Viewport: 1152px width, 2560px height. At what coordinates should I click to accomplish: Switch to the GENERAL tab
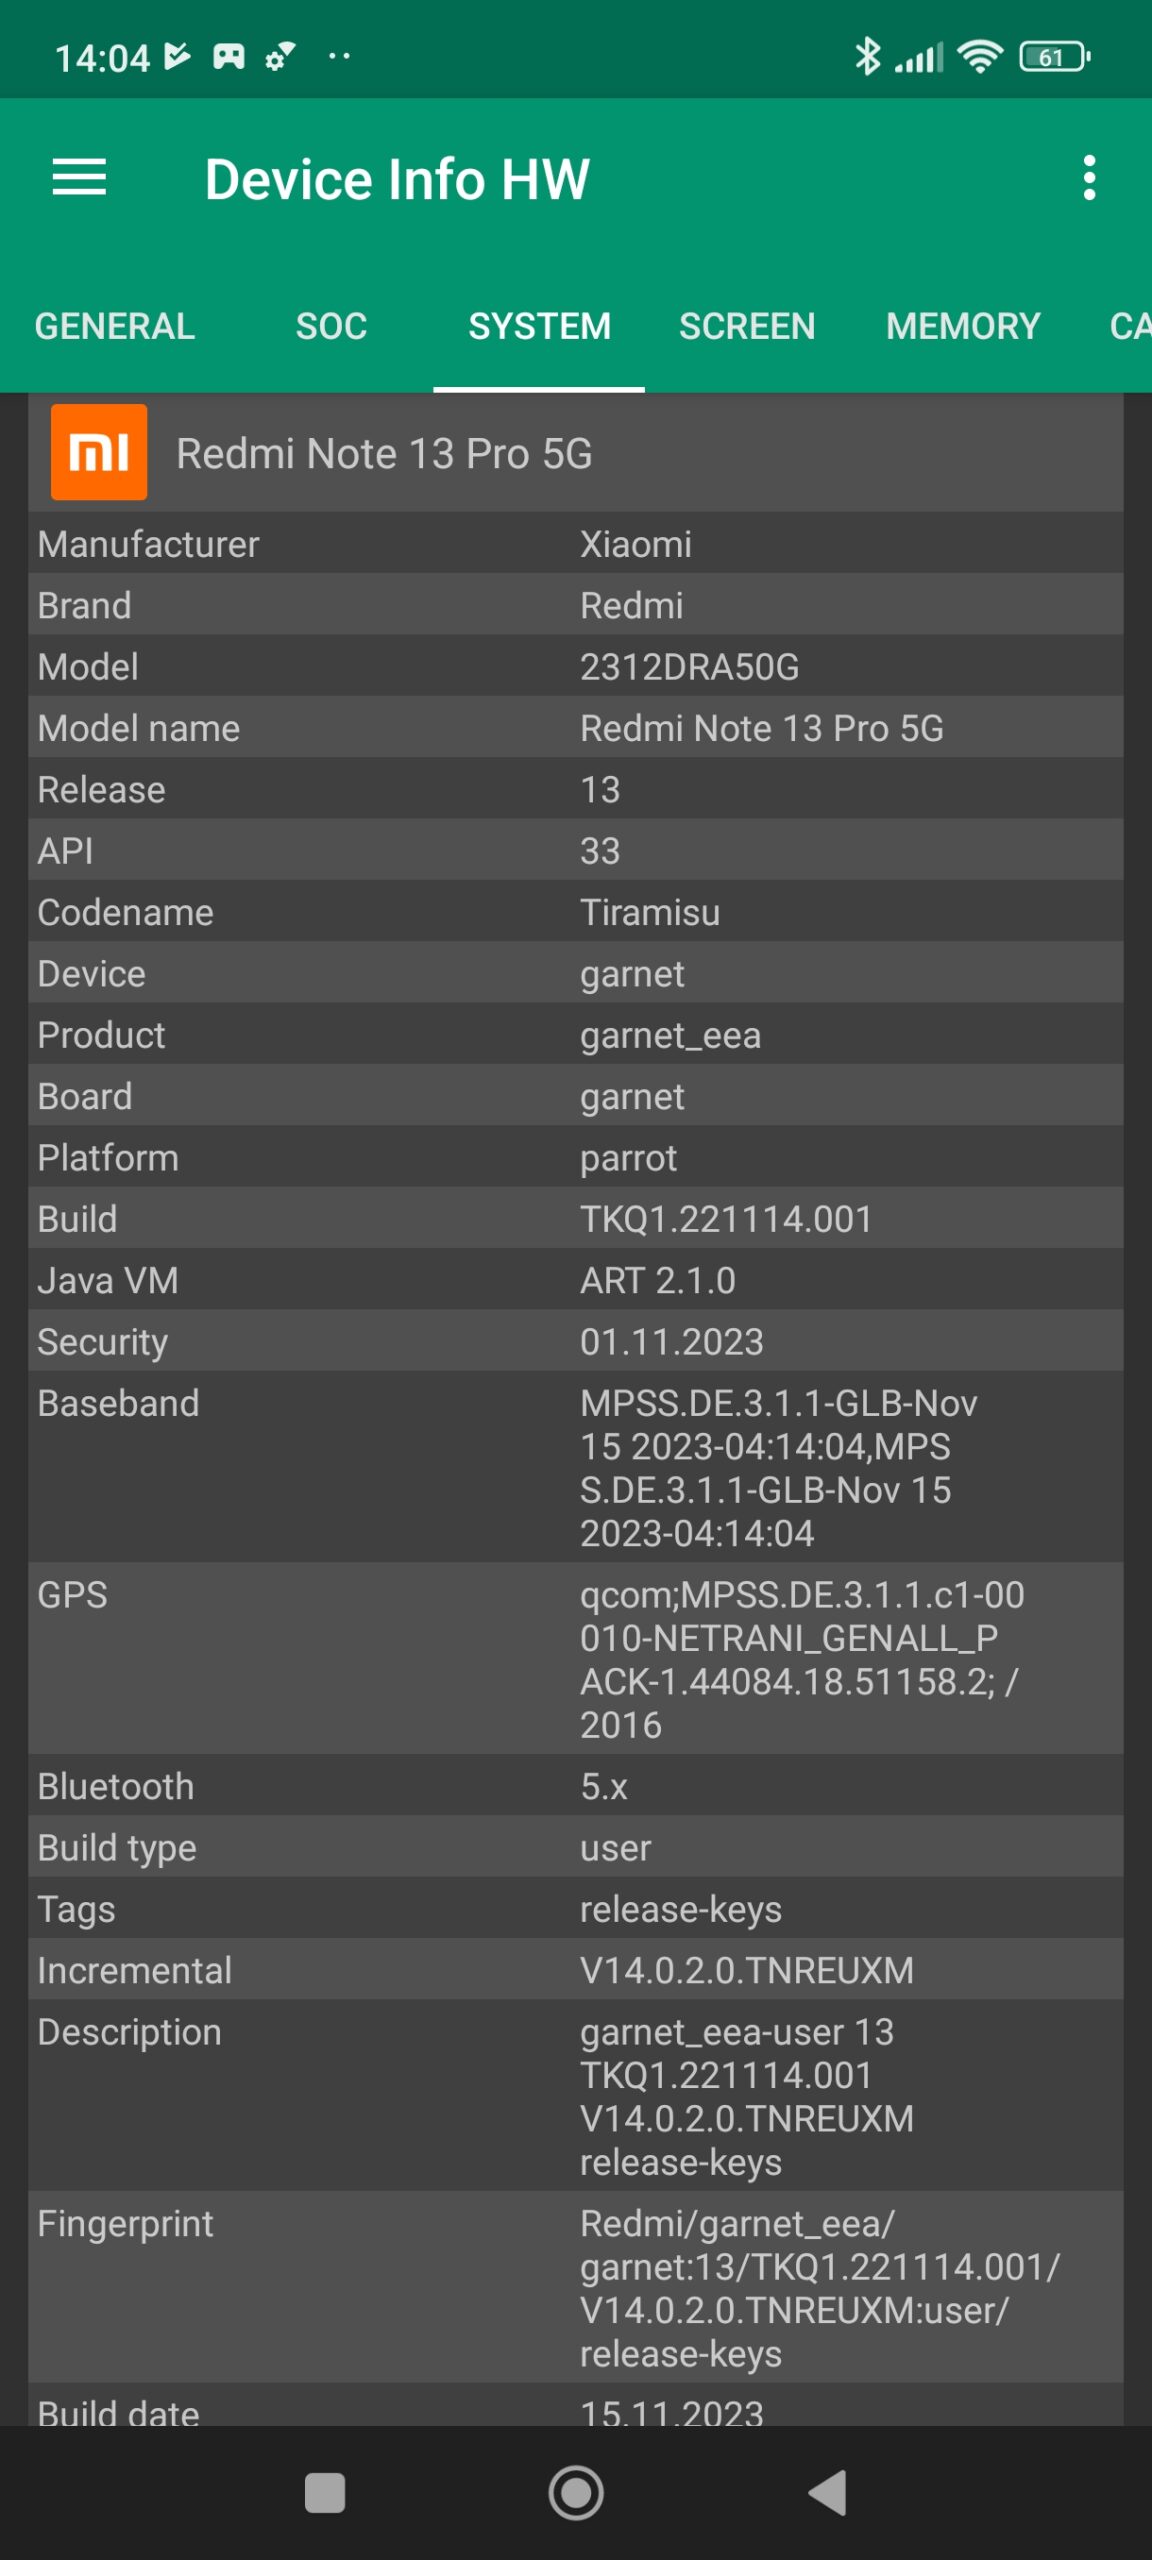[x=115, y=326]
